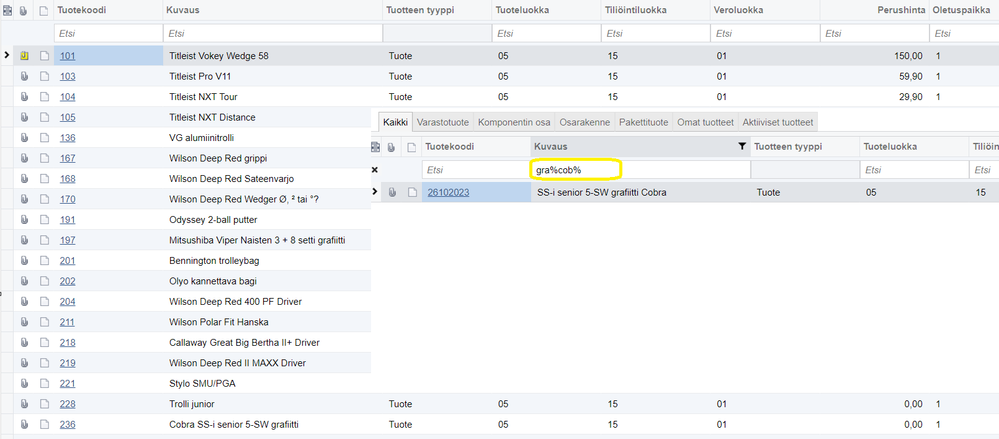Open the document icon for Wilson Deep Red grippi
Viewport: 999px width, 439px height.
[44, 158]
